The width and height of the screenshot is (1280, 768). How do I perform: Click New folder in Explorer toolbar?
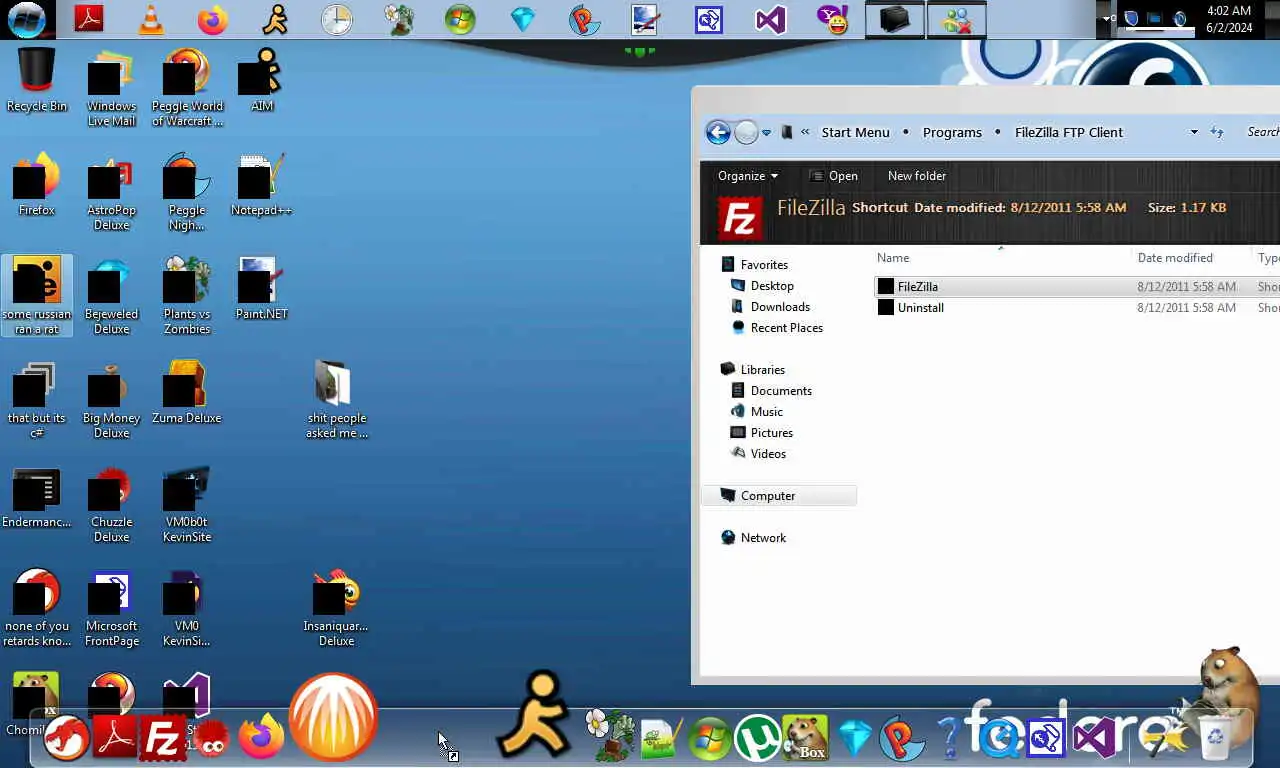point(917,176)
